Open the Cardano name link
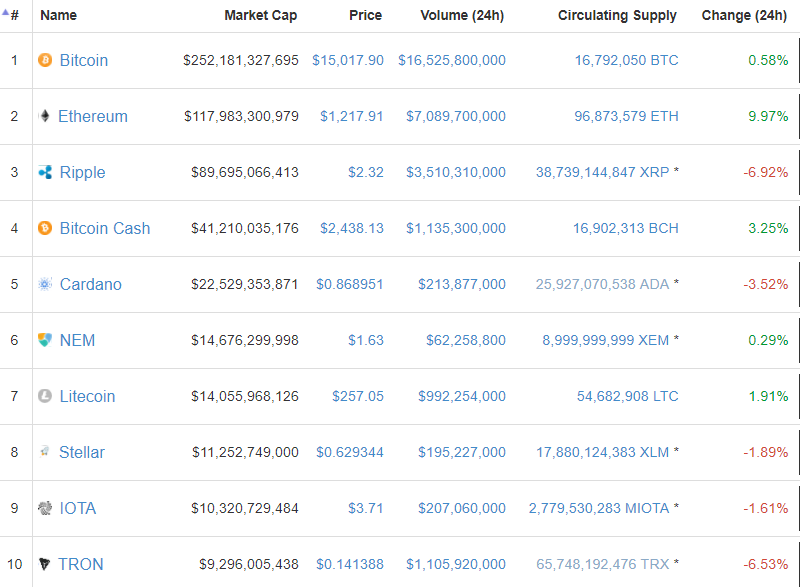Viewport: 800px width, 587px height. (91, 284)
